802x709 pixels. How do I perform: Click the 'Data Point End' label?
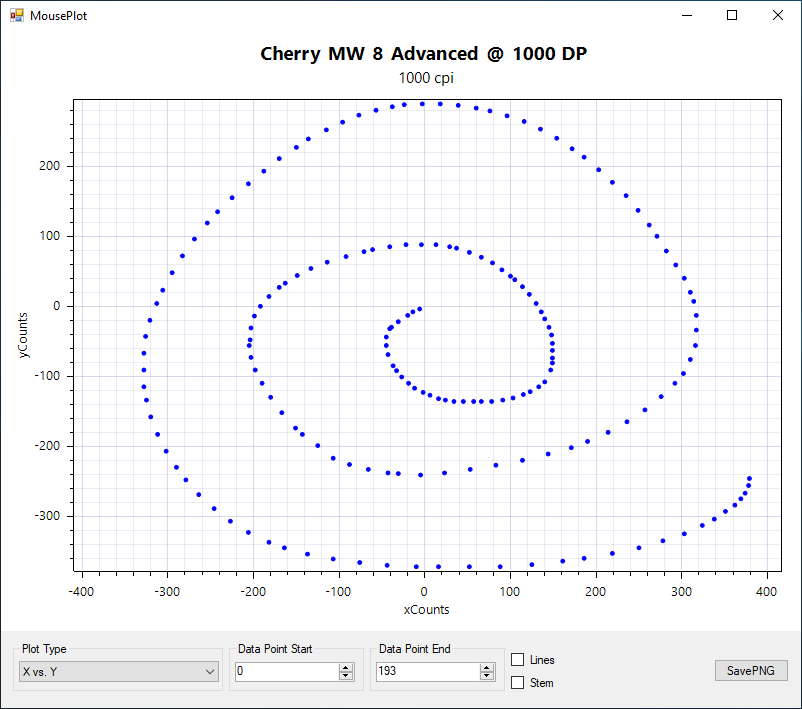click(x=415, y=649)
